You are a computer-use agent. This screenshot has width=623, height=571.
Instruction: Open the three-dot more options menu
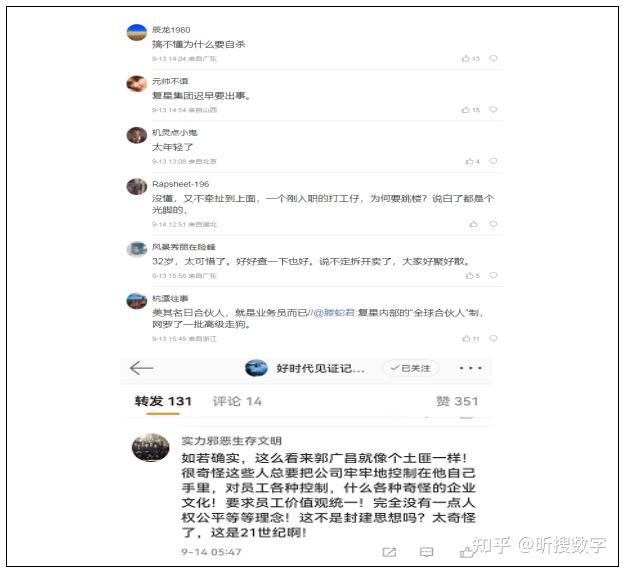[470, 368]
